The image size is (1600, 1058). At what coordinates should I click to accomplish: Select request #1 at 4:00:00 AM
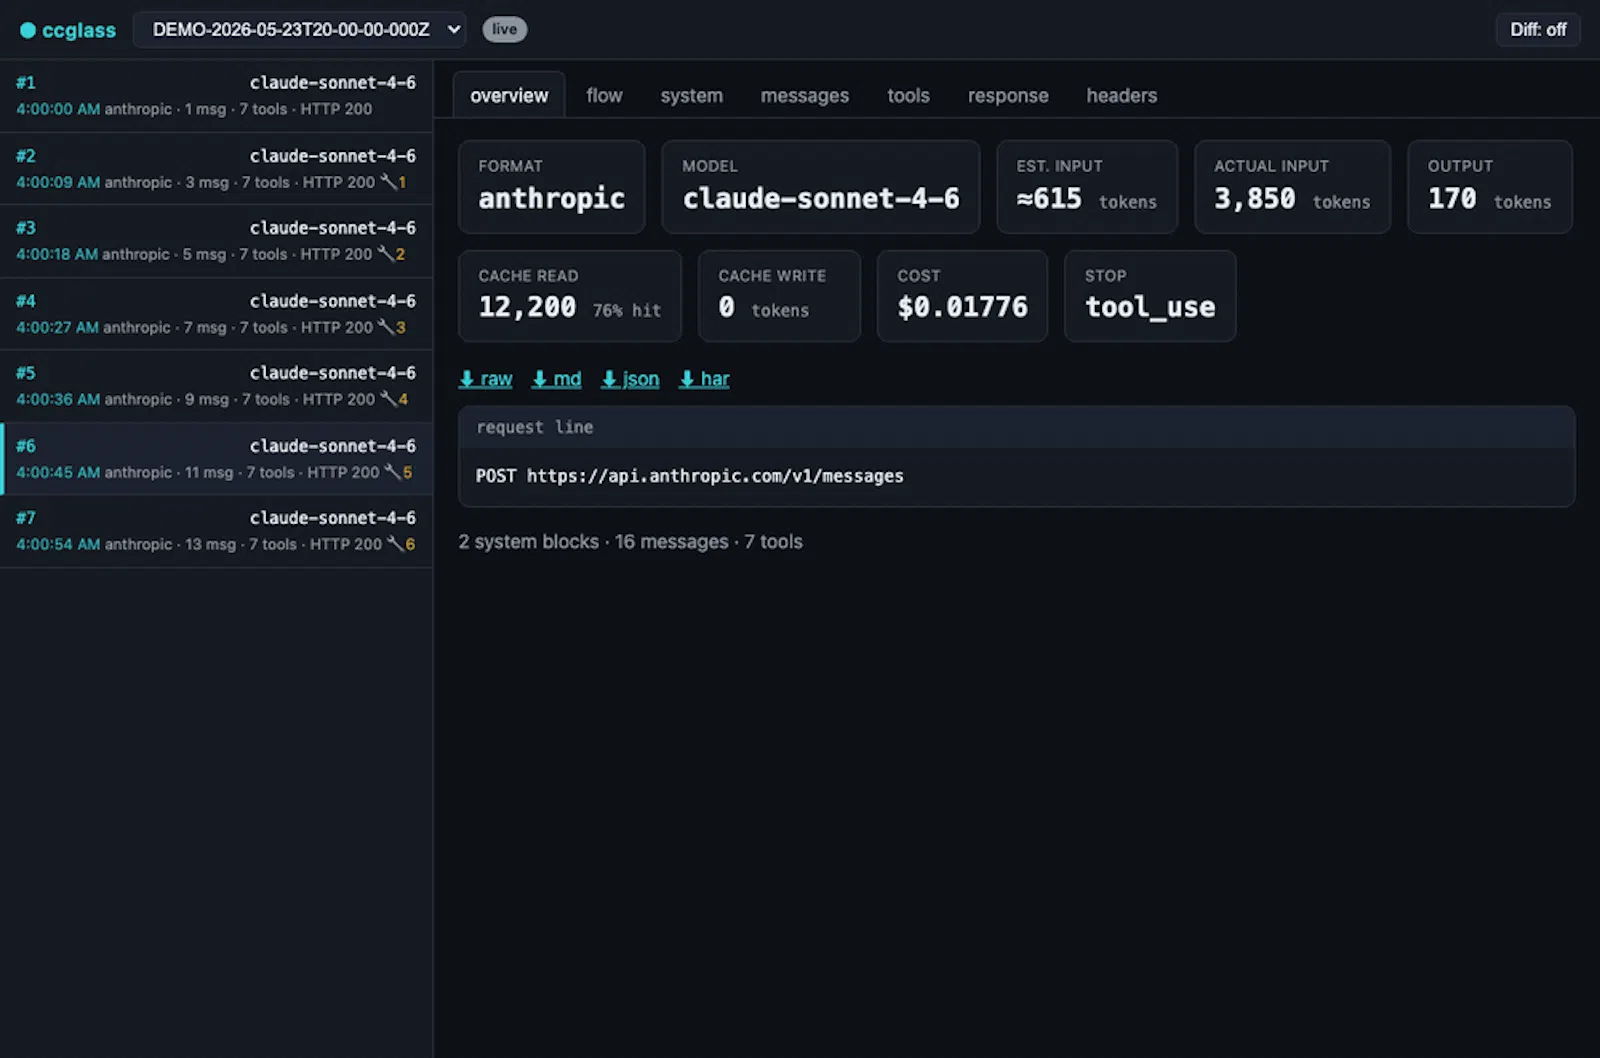point(216,96)
